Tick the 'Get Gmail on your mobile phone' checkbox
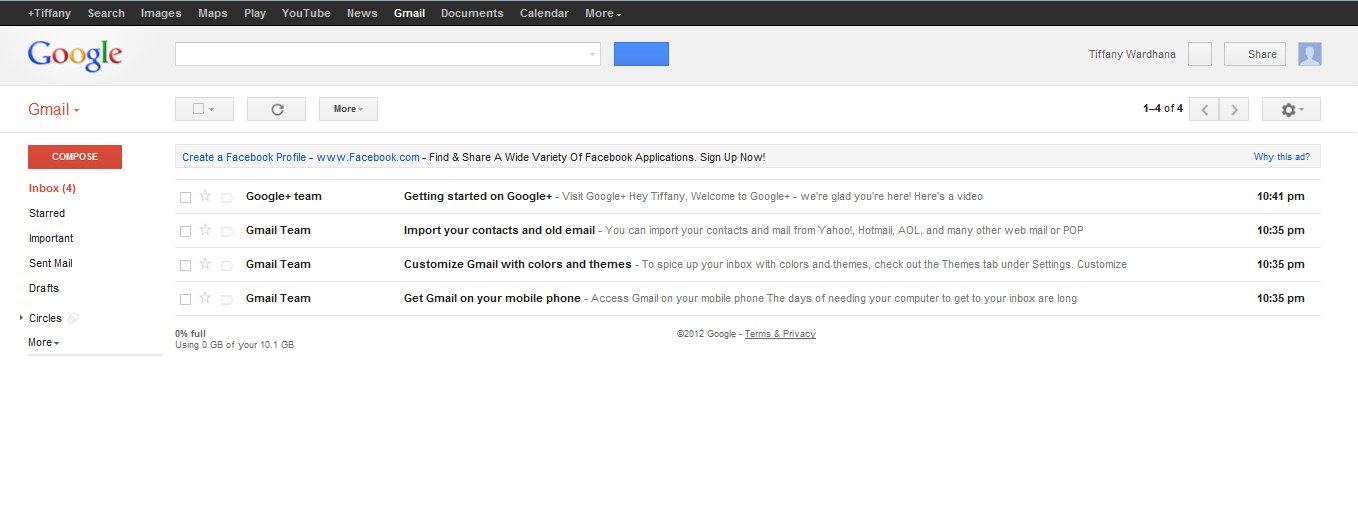 click(185, 299)
